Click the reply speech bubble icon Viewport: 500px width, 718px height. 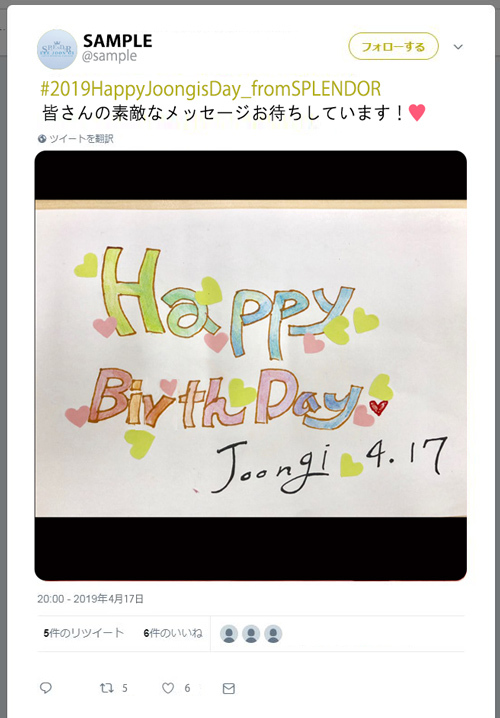pyautogui.click(x=46, y=687)
